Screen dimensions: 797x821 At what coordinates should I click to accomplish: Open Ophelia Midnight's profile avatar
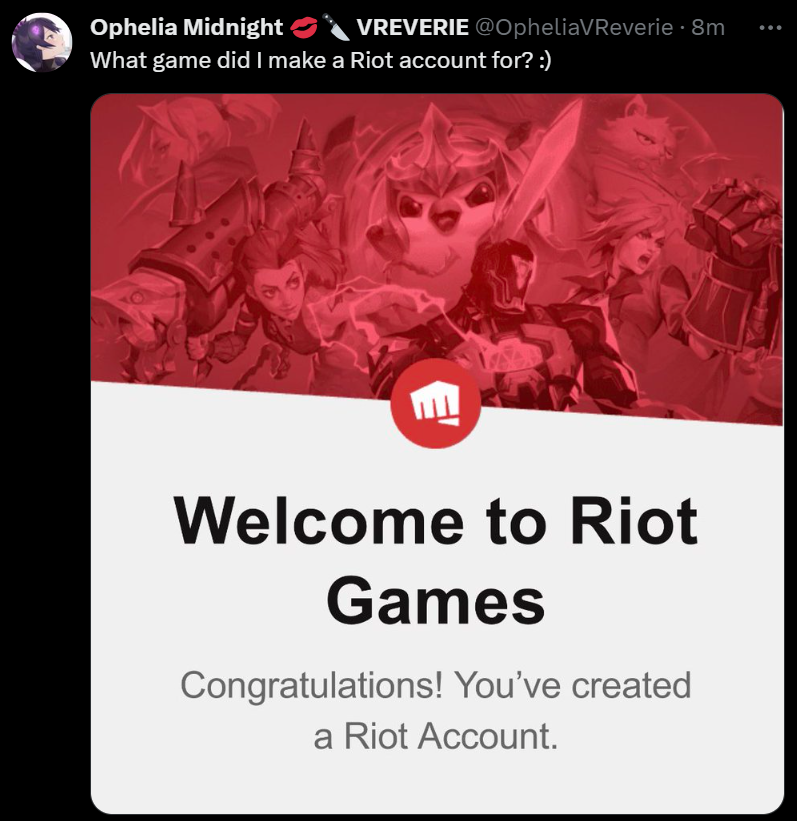pyautogui.click(x=42, y=42)
